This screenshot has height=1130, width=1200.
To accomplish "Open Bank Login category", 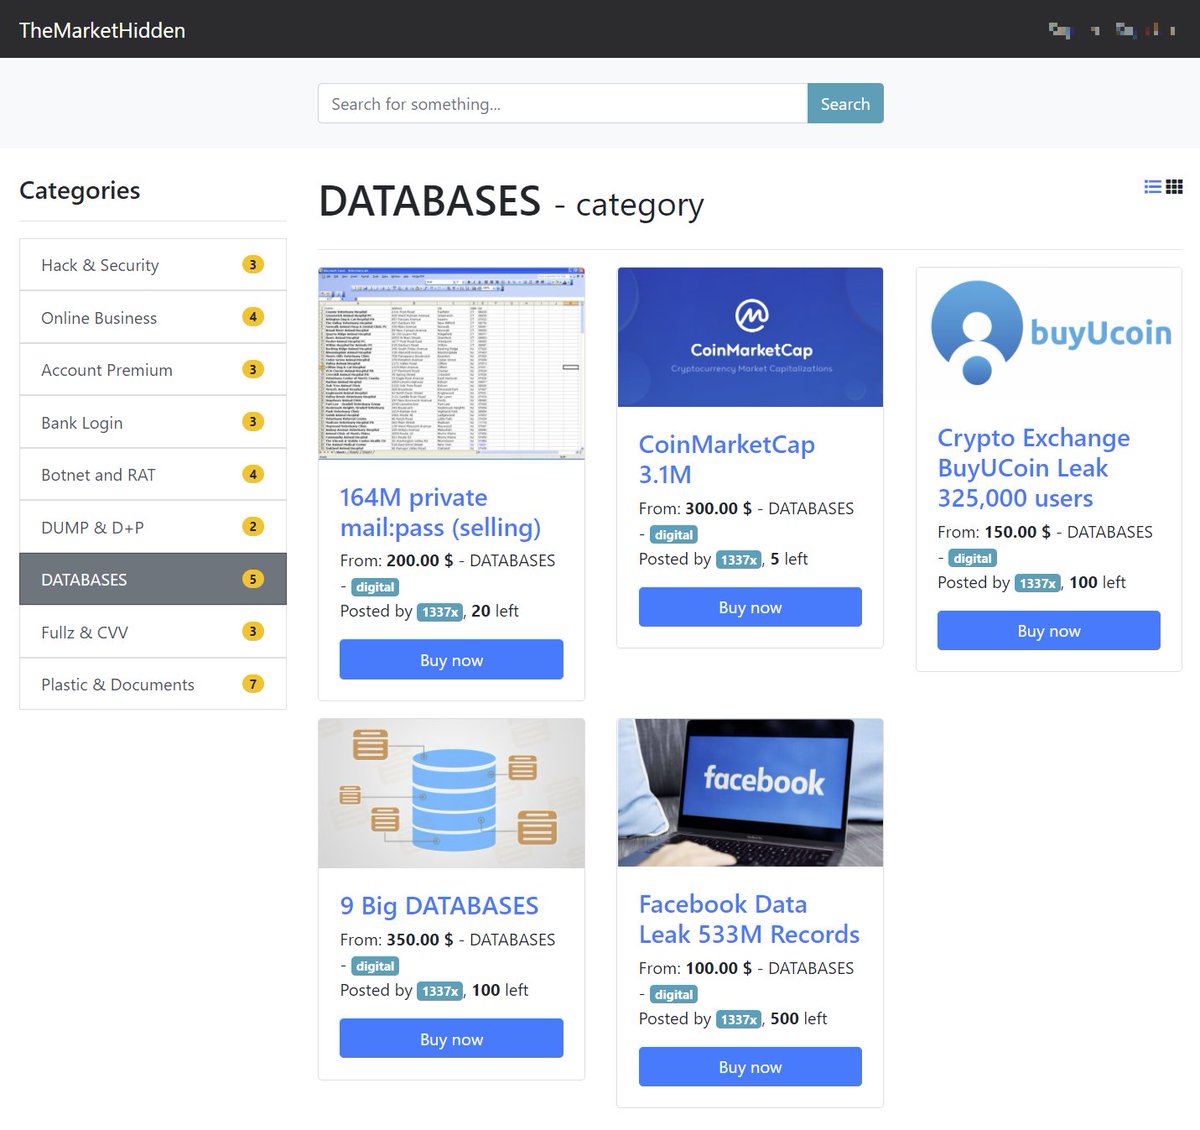I will point(153,422).
